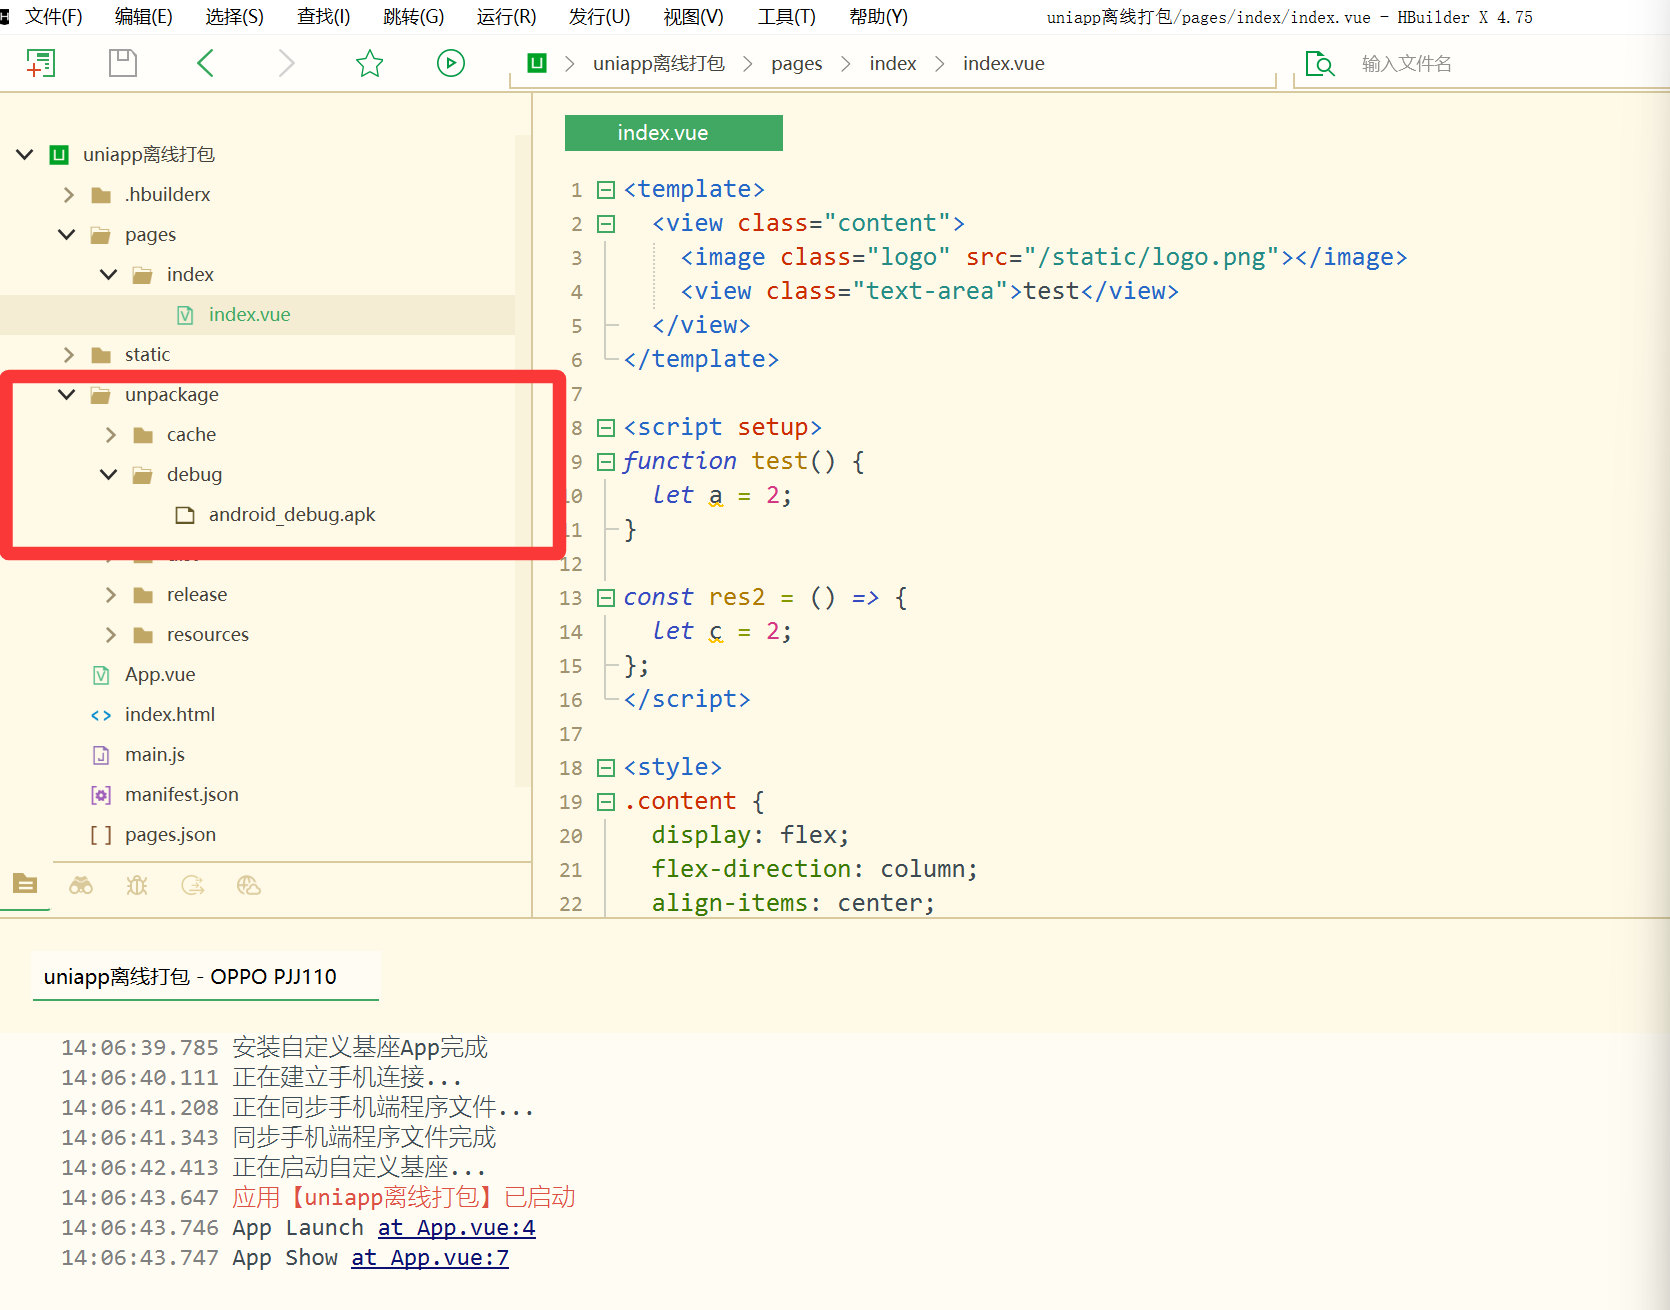Viewport: 1670px width, 1310px height.
Task: Open the 发行(U) menu
Action: (600, 17)
